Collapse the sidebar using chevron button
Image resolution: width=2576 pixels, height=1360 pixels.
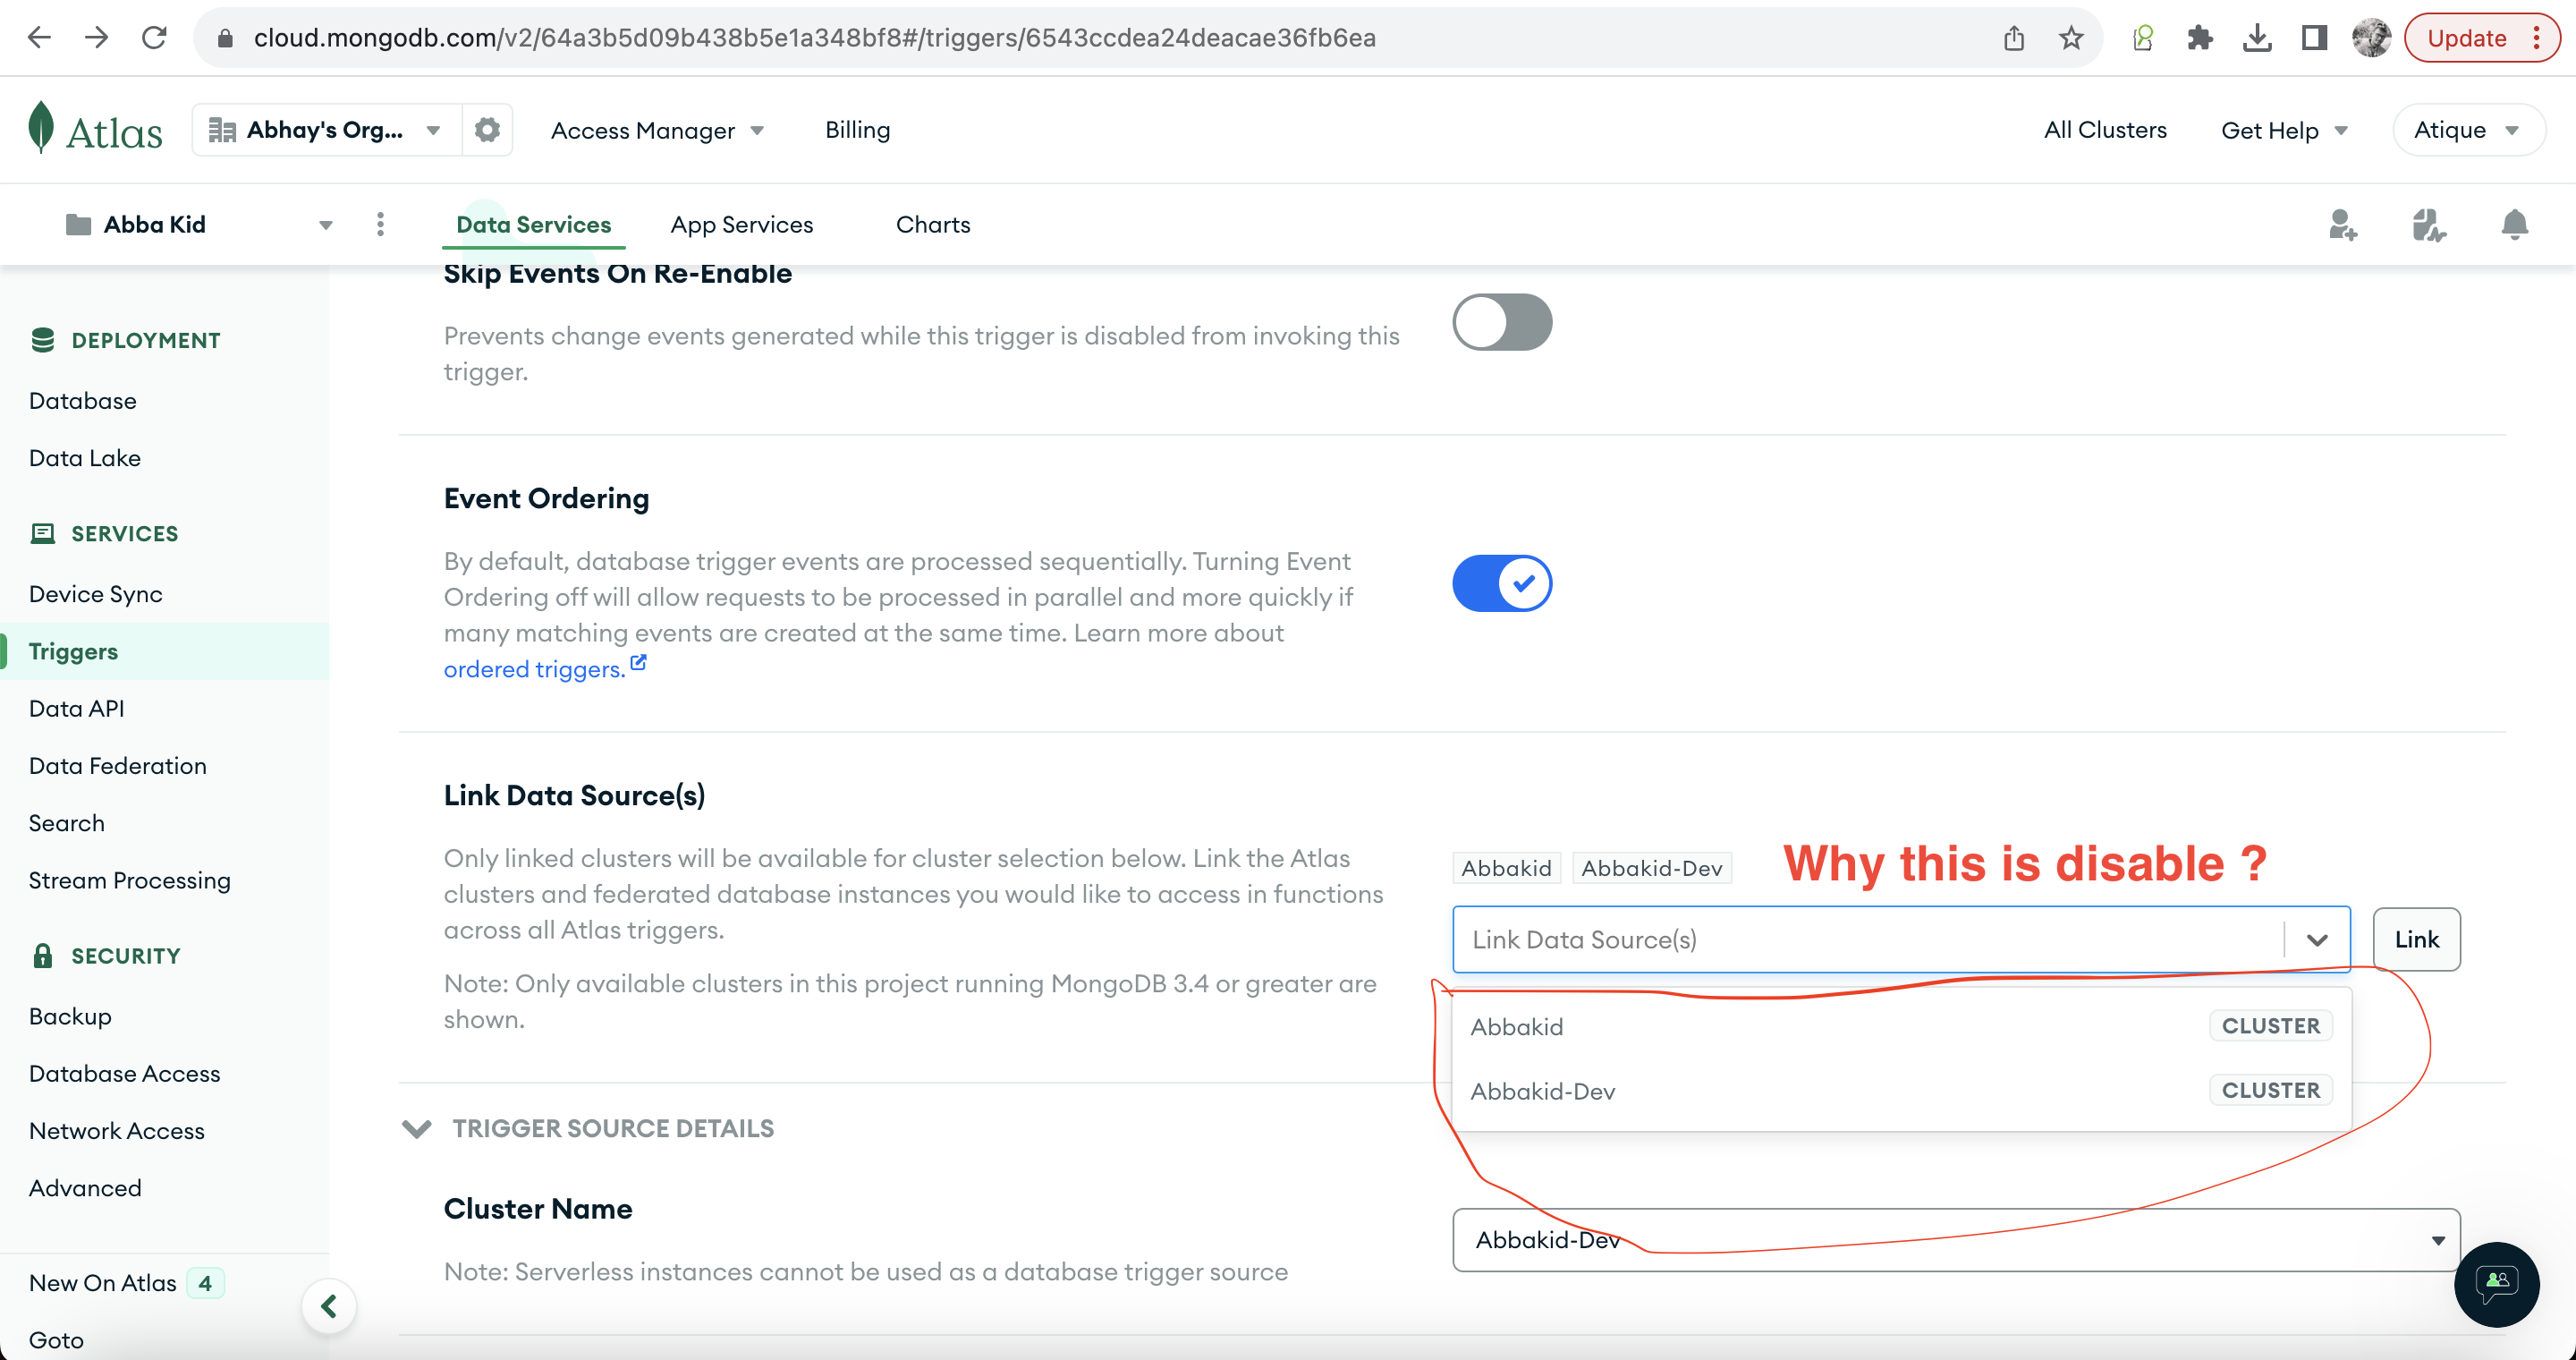[329, 1306]
